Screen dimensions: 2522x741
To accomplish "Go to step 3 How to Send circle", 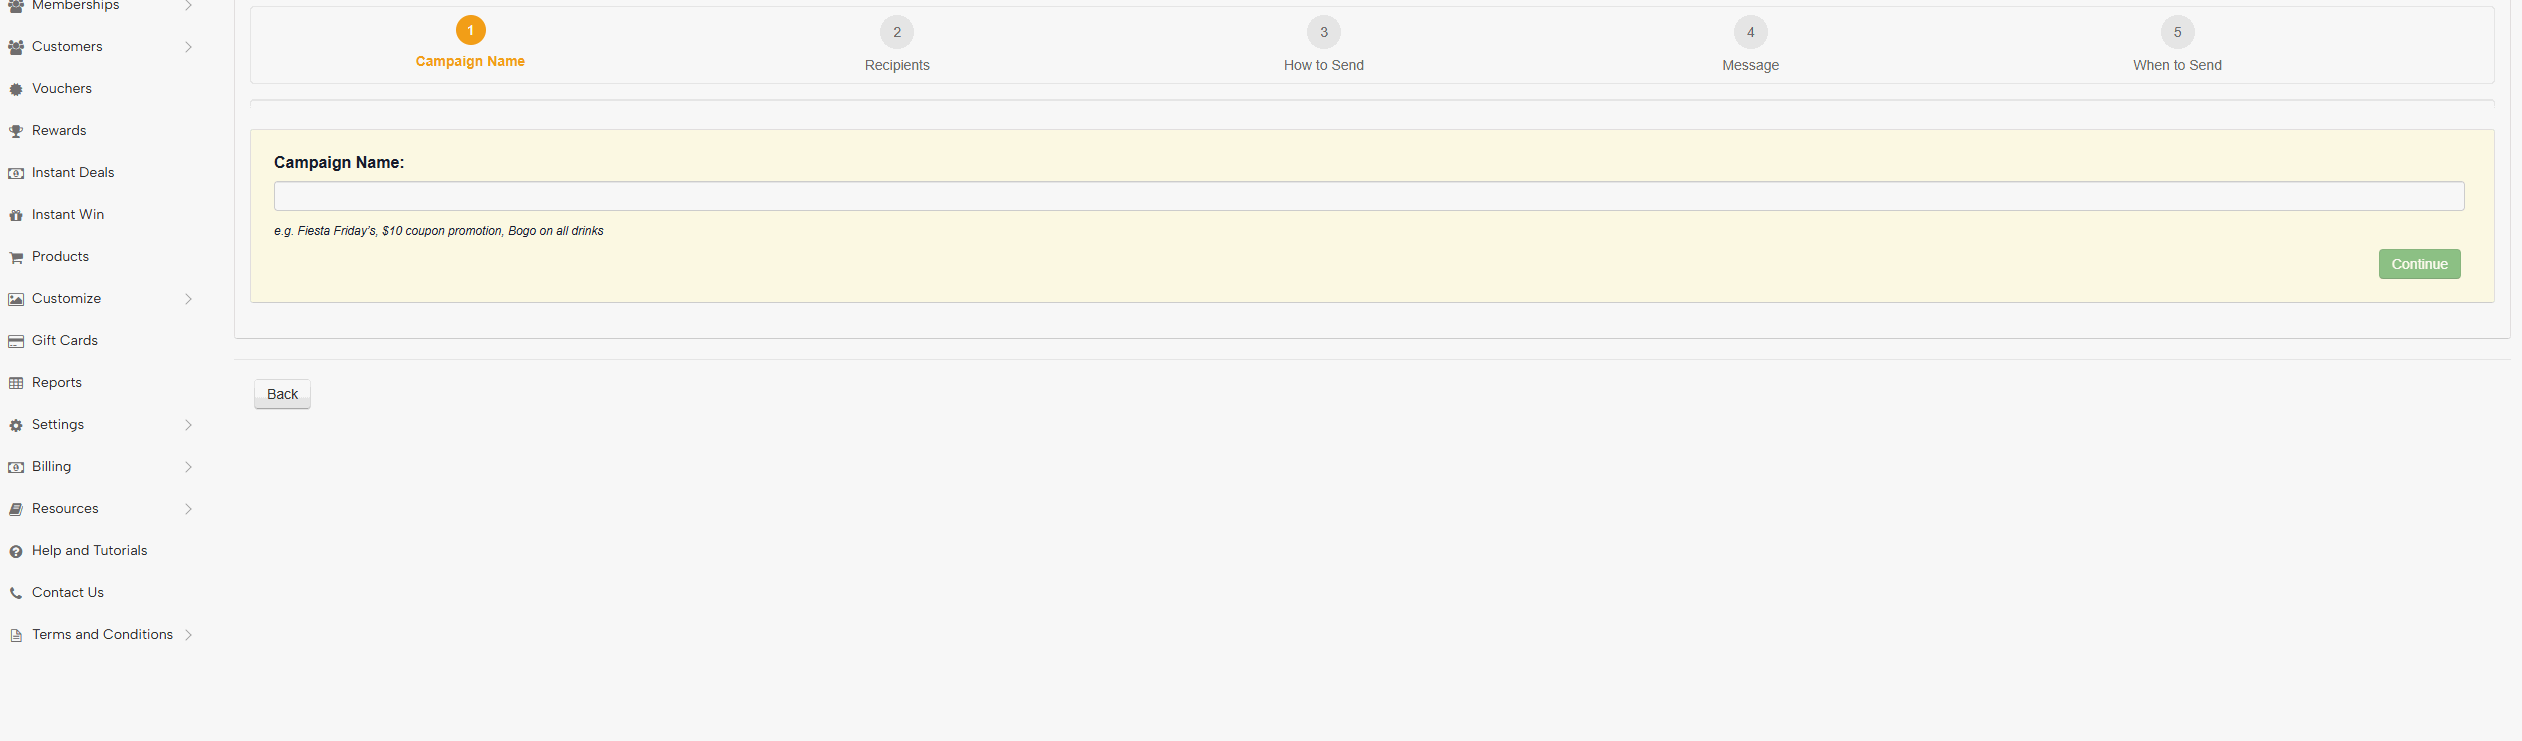I will [x=1324, y=32].
